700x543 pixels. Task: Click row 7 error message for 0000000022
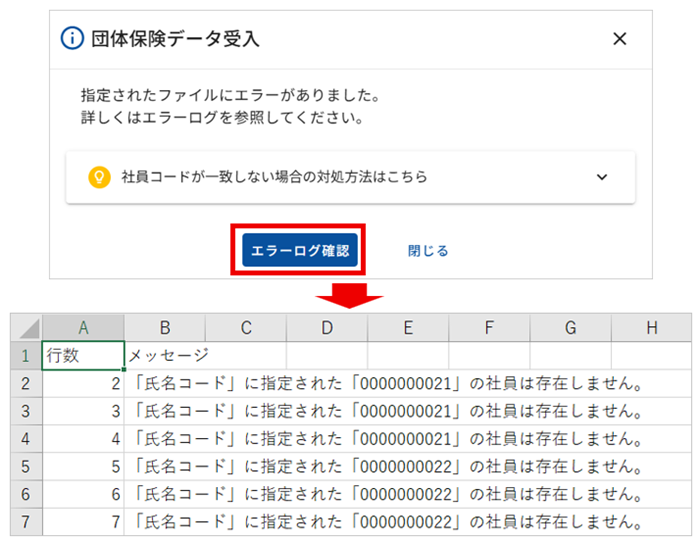coord(387,522)
